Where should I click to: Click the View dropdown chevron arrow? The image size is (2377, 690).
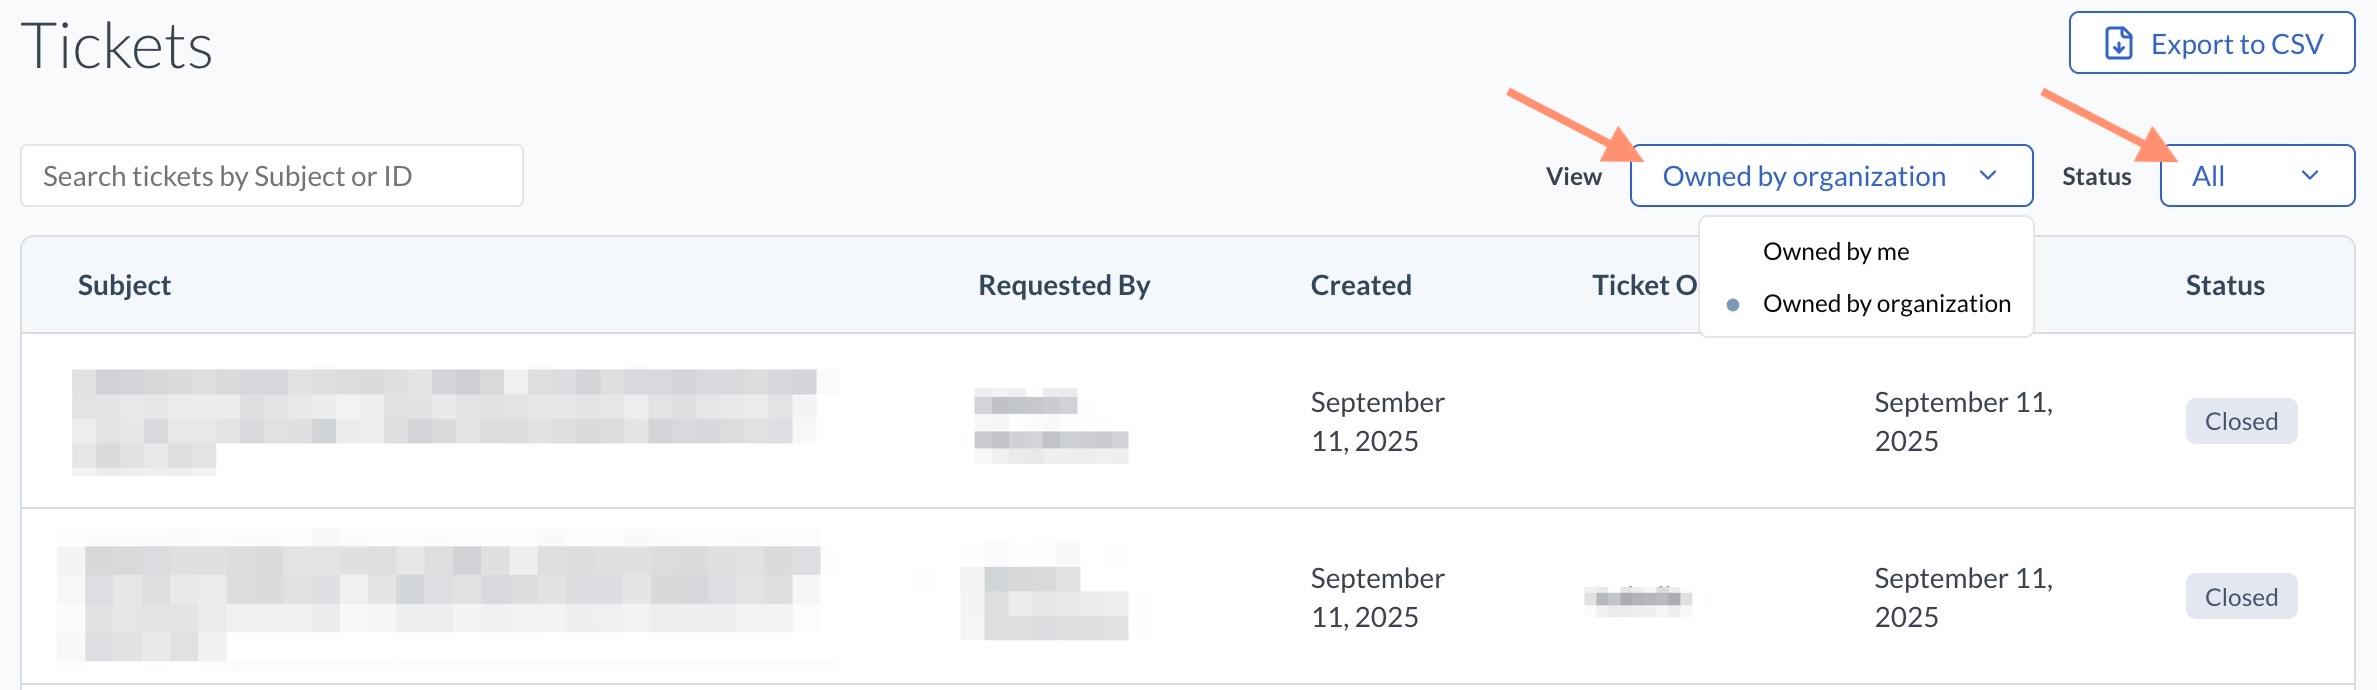[1988, 176]
